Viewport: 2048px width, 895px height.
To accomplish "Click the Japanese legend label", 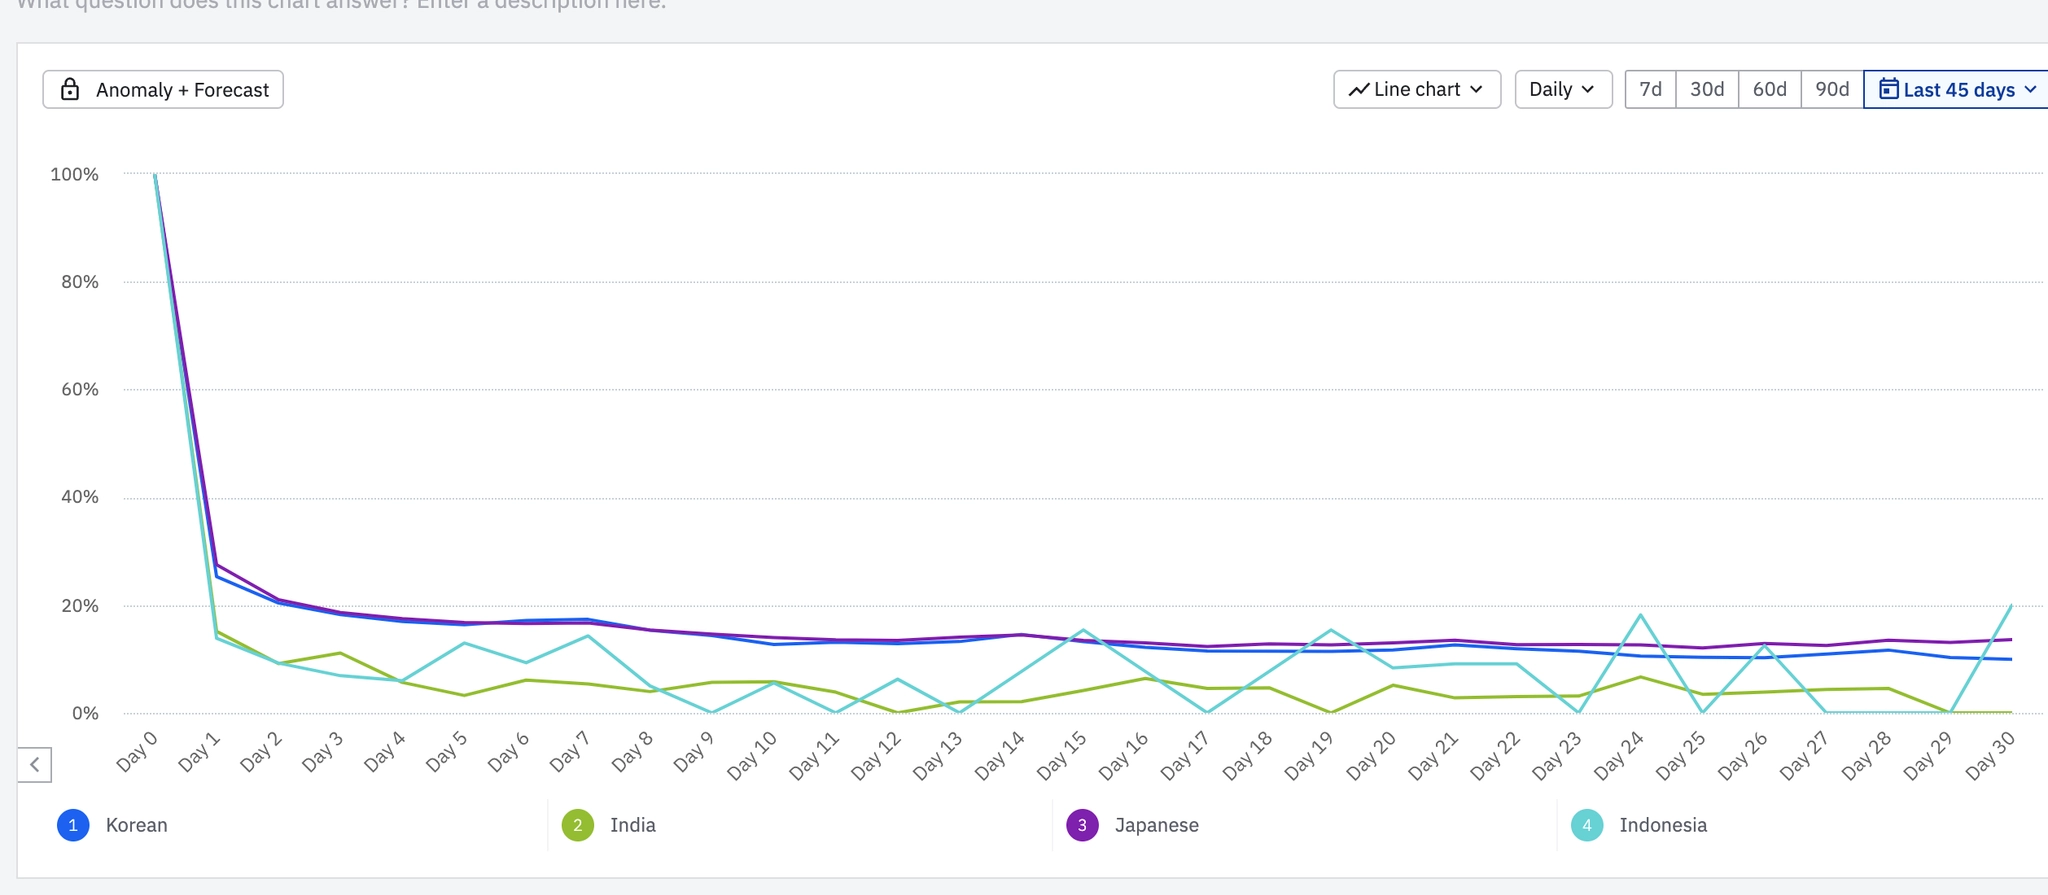I will [1156, 825].
